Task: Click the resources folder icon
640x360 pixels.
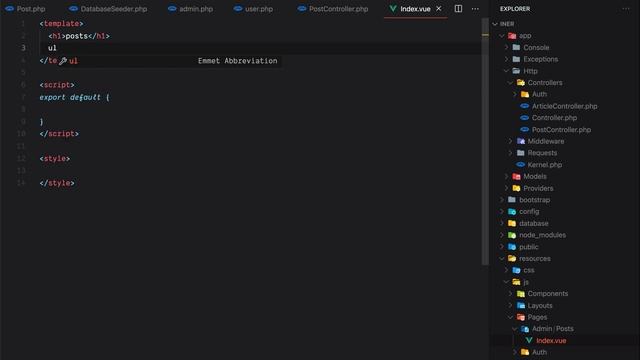Action: point(512,258)
